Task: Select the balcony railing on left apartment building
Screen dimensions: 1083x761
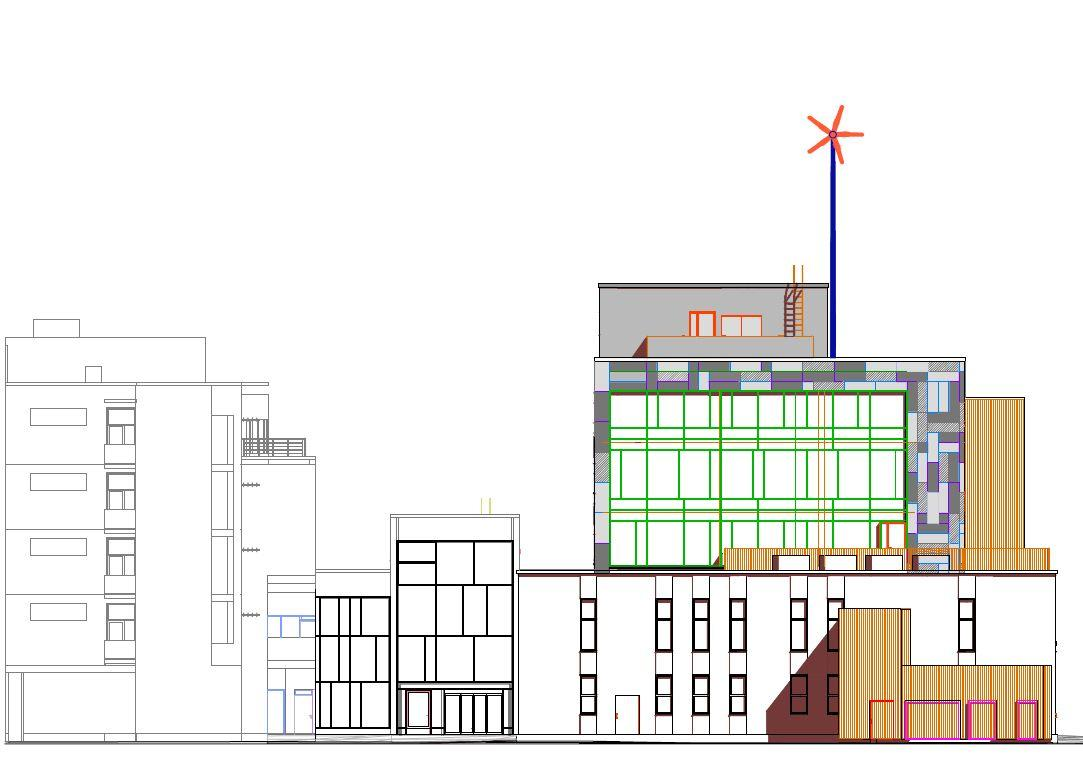Action: pyautogui.click(x=274, y=447)
